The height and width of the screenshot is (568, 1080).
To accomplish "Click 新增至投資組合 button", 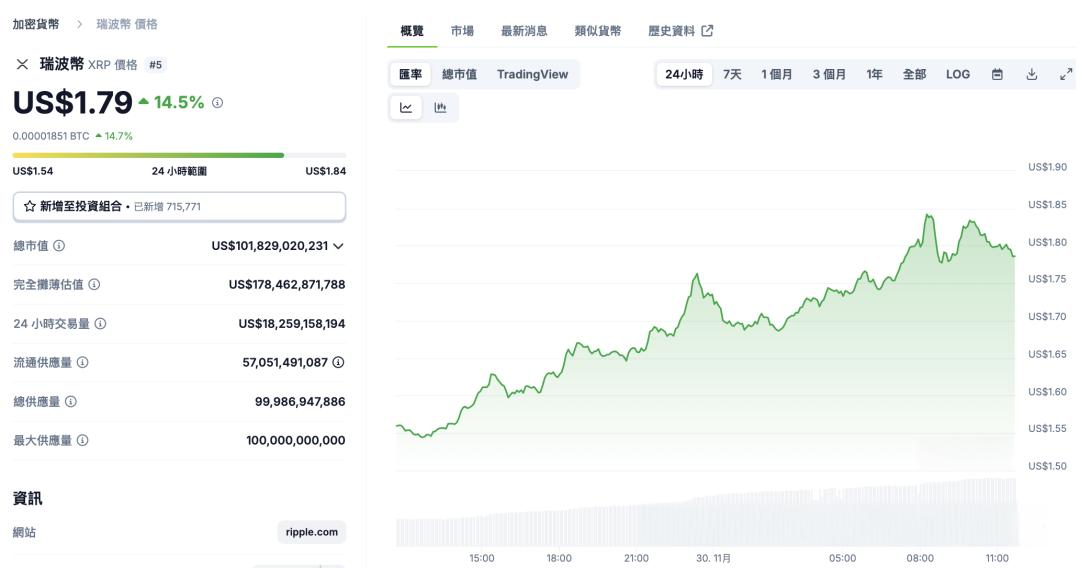I will point(179,206).
